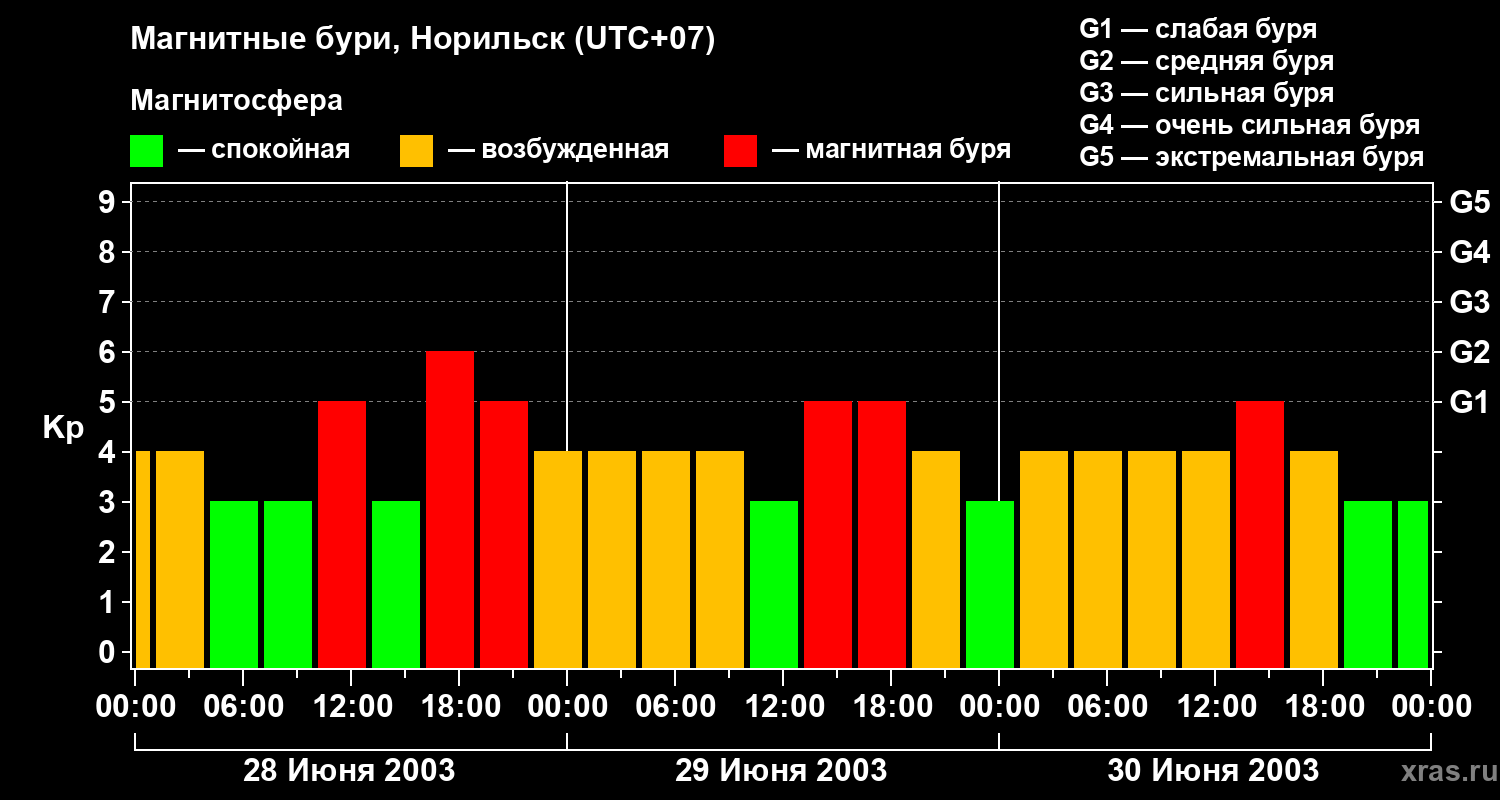Click the '30 Июня 2003' date label
The height and width of the screenshot is (800, 1500).
coord(1213,771)
